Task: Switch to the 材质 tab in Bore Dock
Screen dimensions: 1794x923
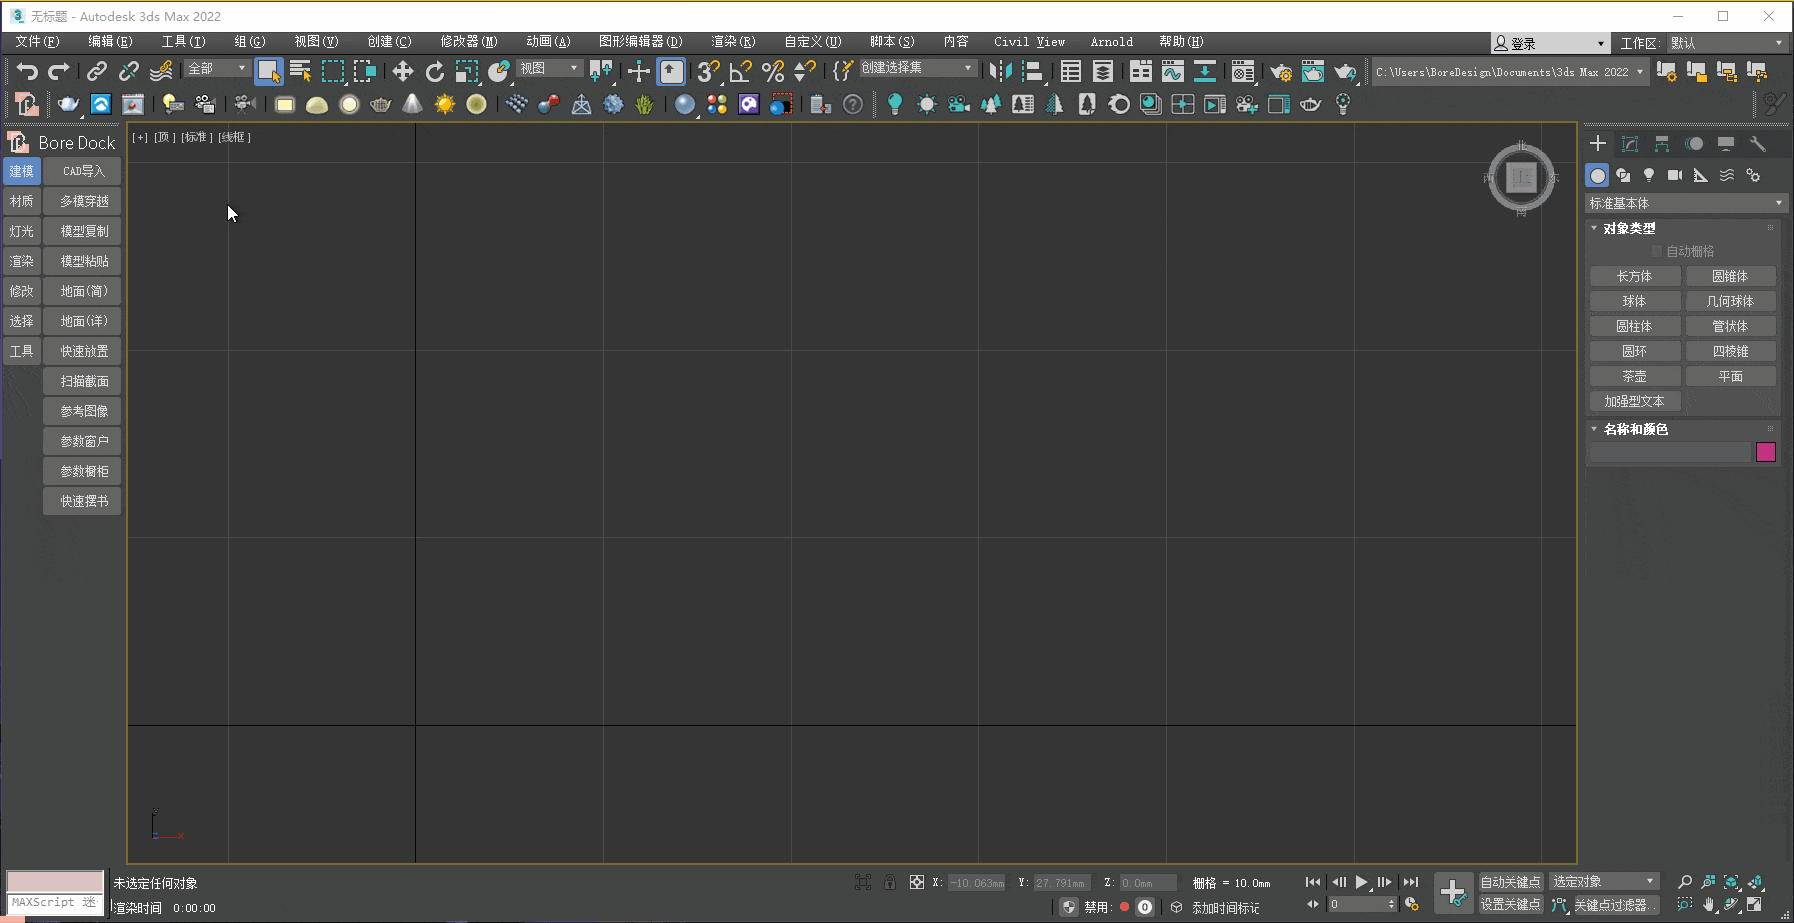Action: (x=22, y=201)
